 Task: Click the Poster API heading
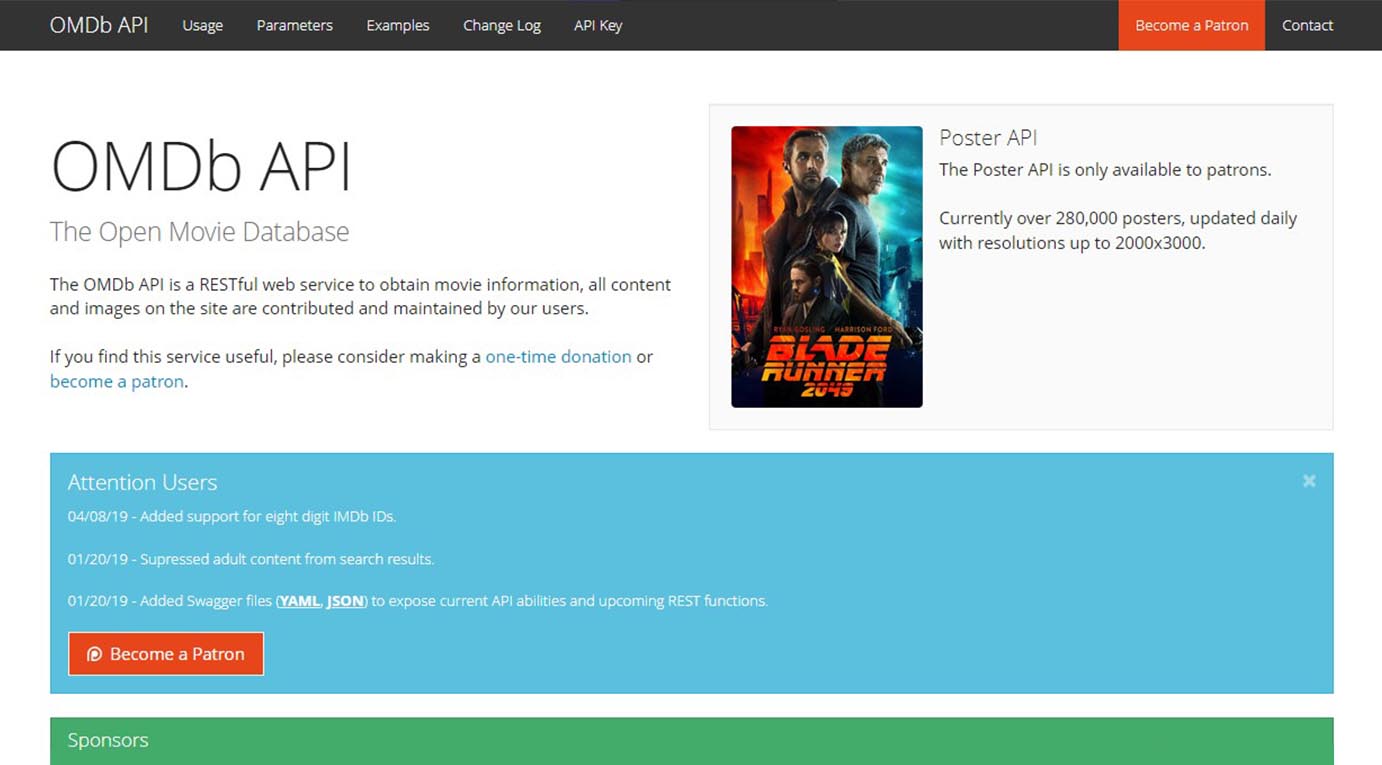[x=988, y=138]
